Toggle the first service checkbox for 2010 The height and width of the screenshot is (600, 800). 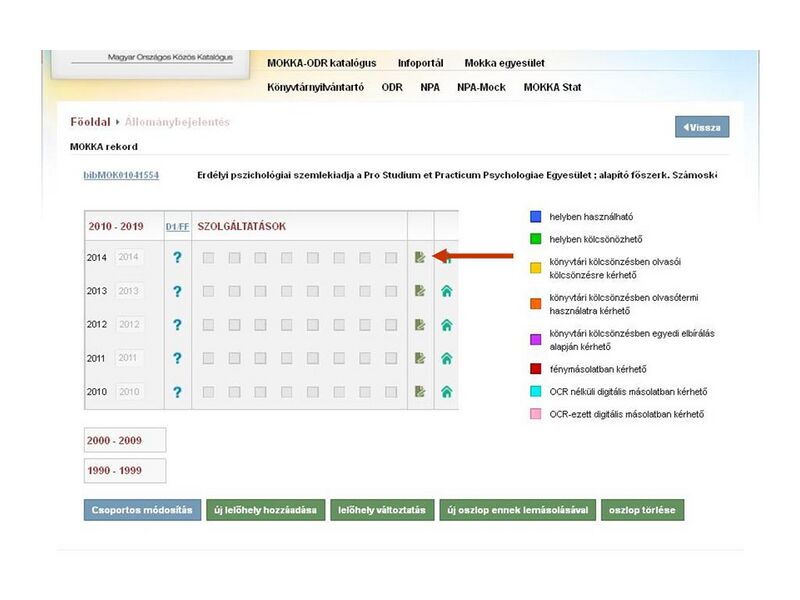click(209, 392)
